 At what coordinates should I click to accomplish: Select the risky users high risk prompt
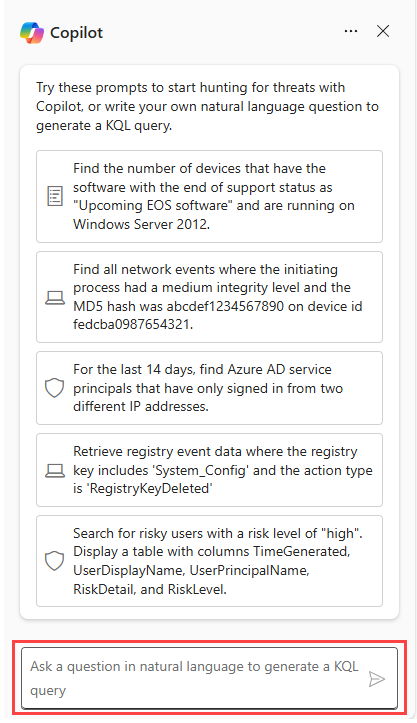click(209, 561)
